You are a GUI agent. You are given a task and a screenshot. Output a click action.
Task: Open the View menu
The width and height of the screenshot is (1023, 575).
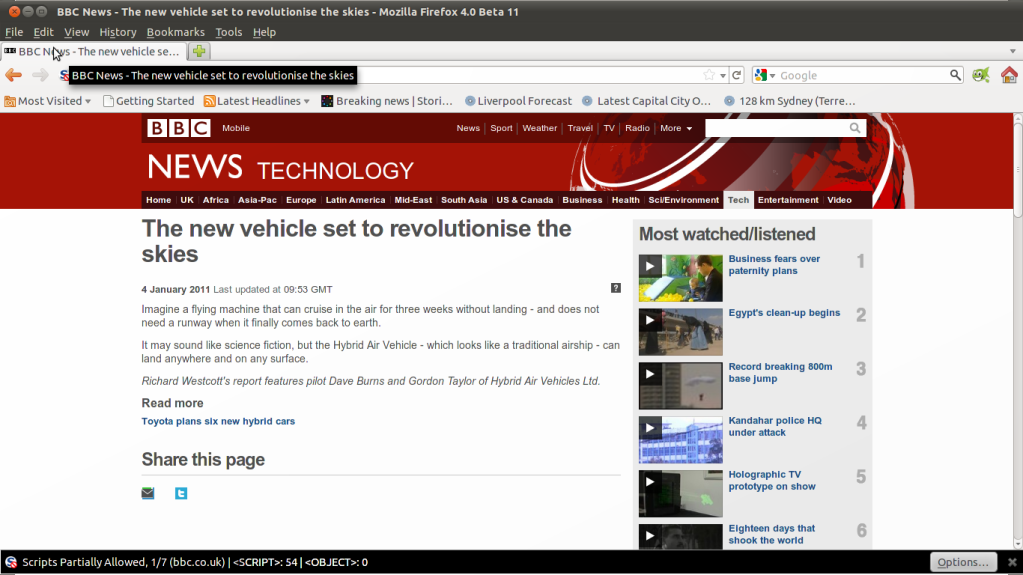[x=76, y=32]
